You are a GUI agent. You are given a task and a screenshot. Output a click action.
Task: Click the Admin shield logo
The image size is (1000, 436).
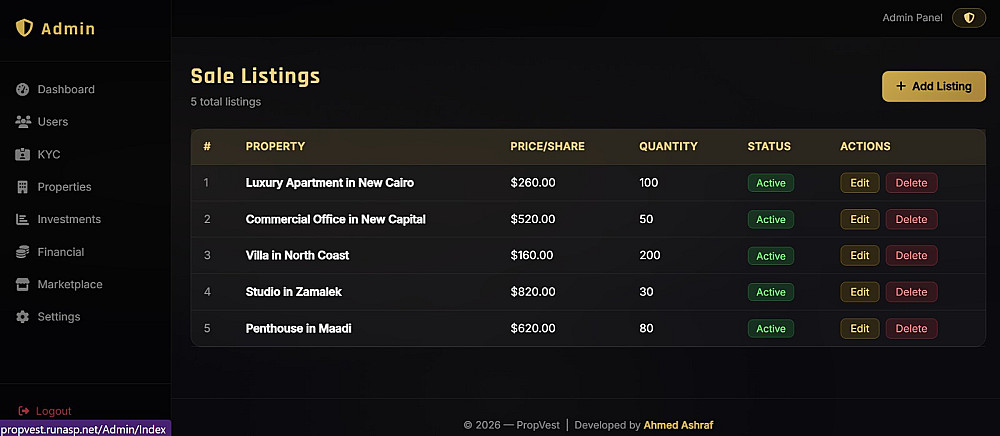pyautogui.click(x=25, y=29)
